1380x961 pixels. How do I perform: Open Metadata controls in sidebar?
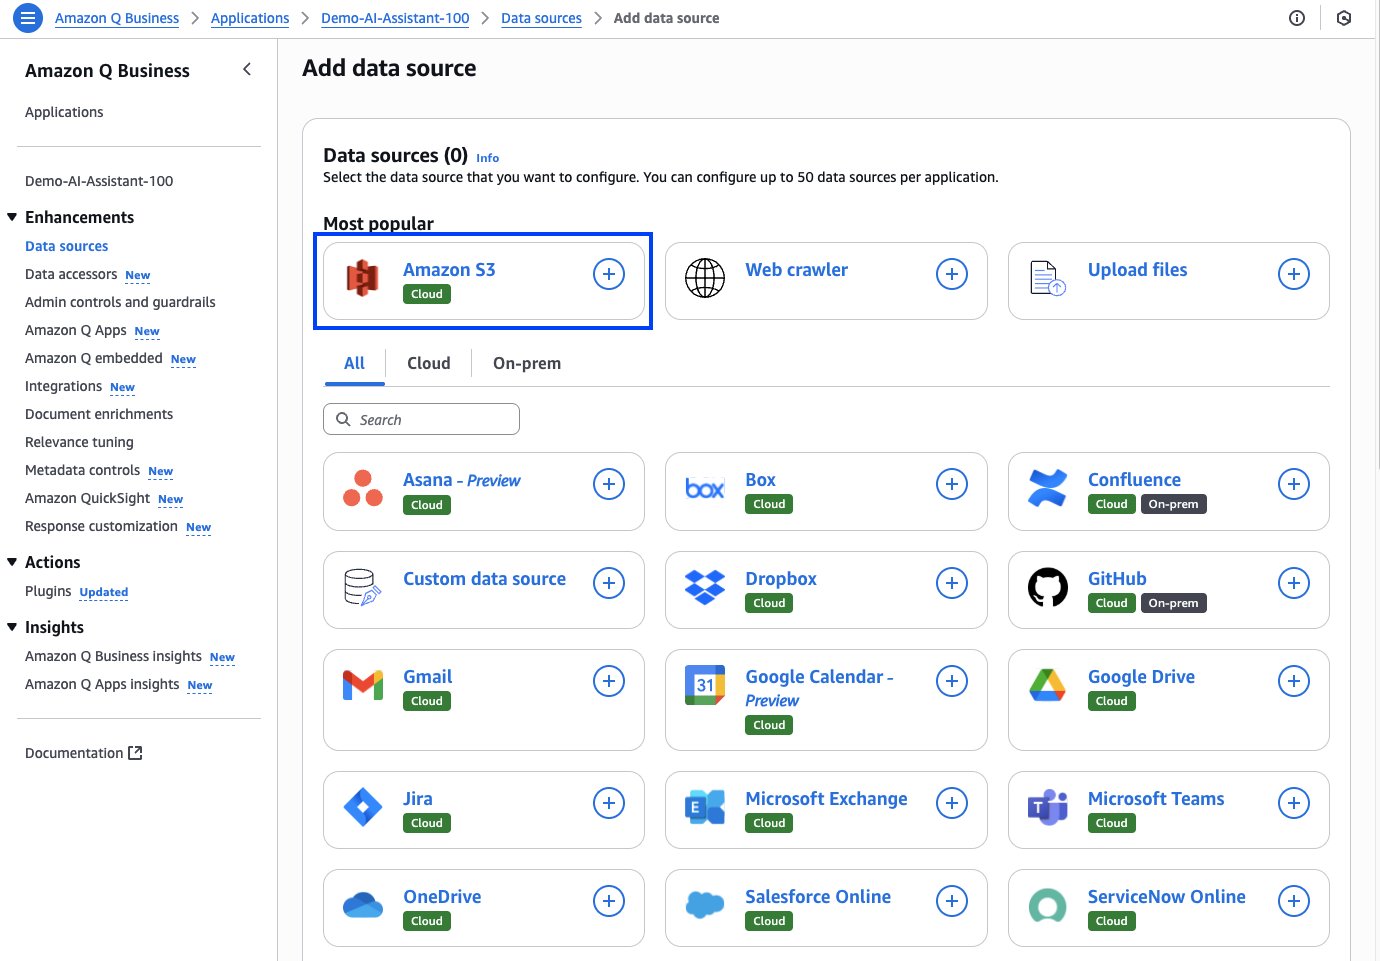(x=82, y=470)
